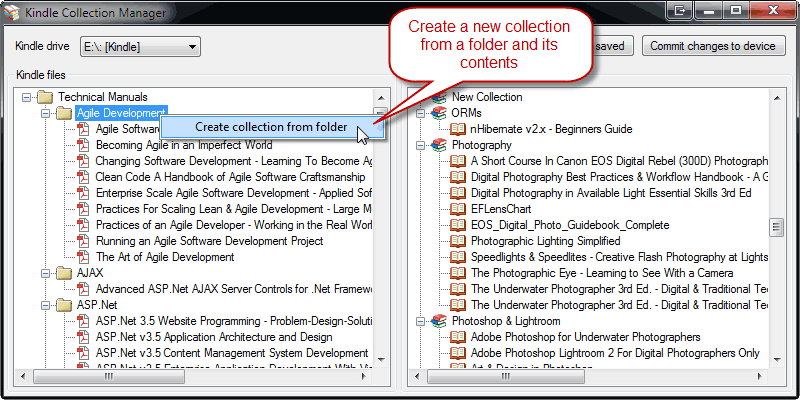
Task: Click PDF icon beside ASP.Net v3.5 Content Management System
Action: point(83,353)
